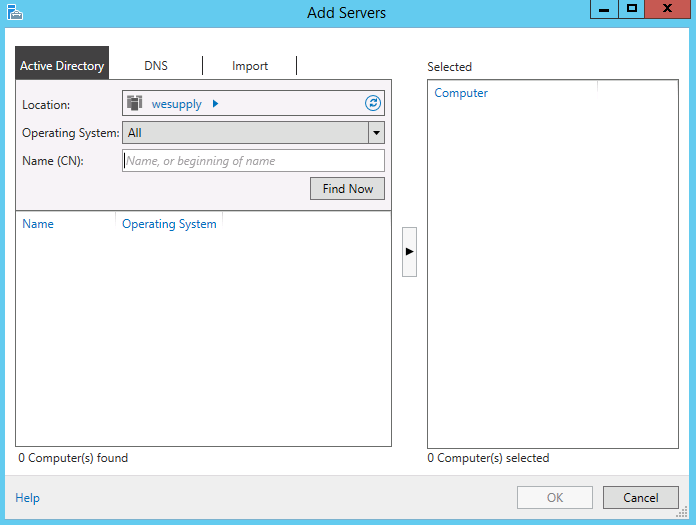The width and height of the screenshot is (696, 525).
Task: Click the "Selected" heading label
Action: click(449, 67)
